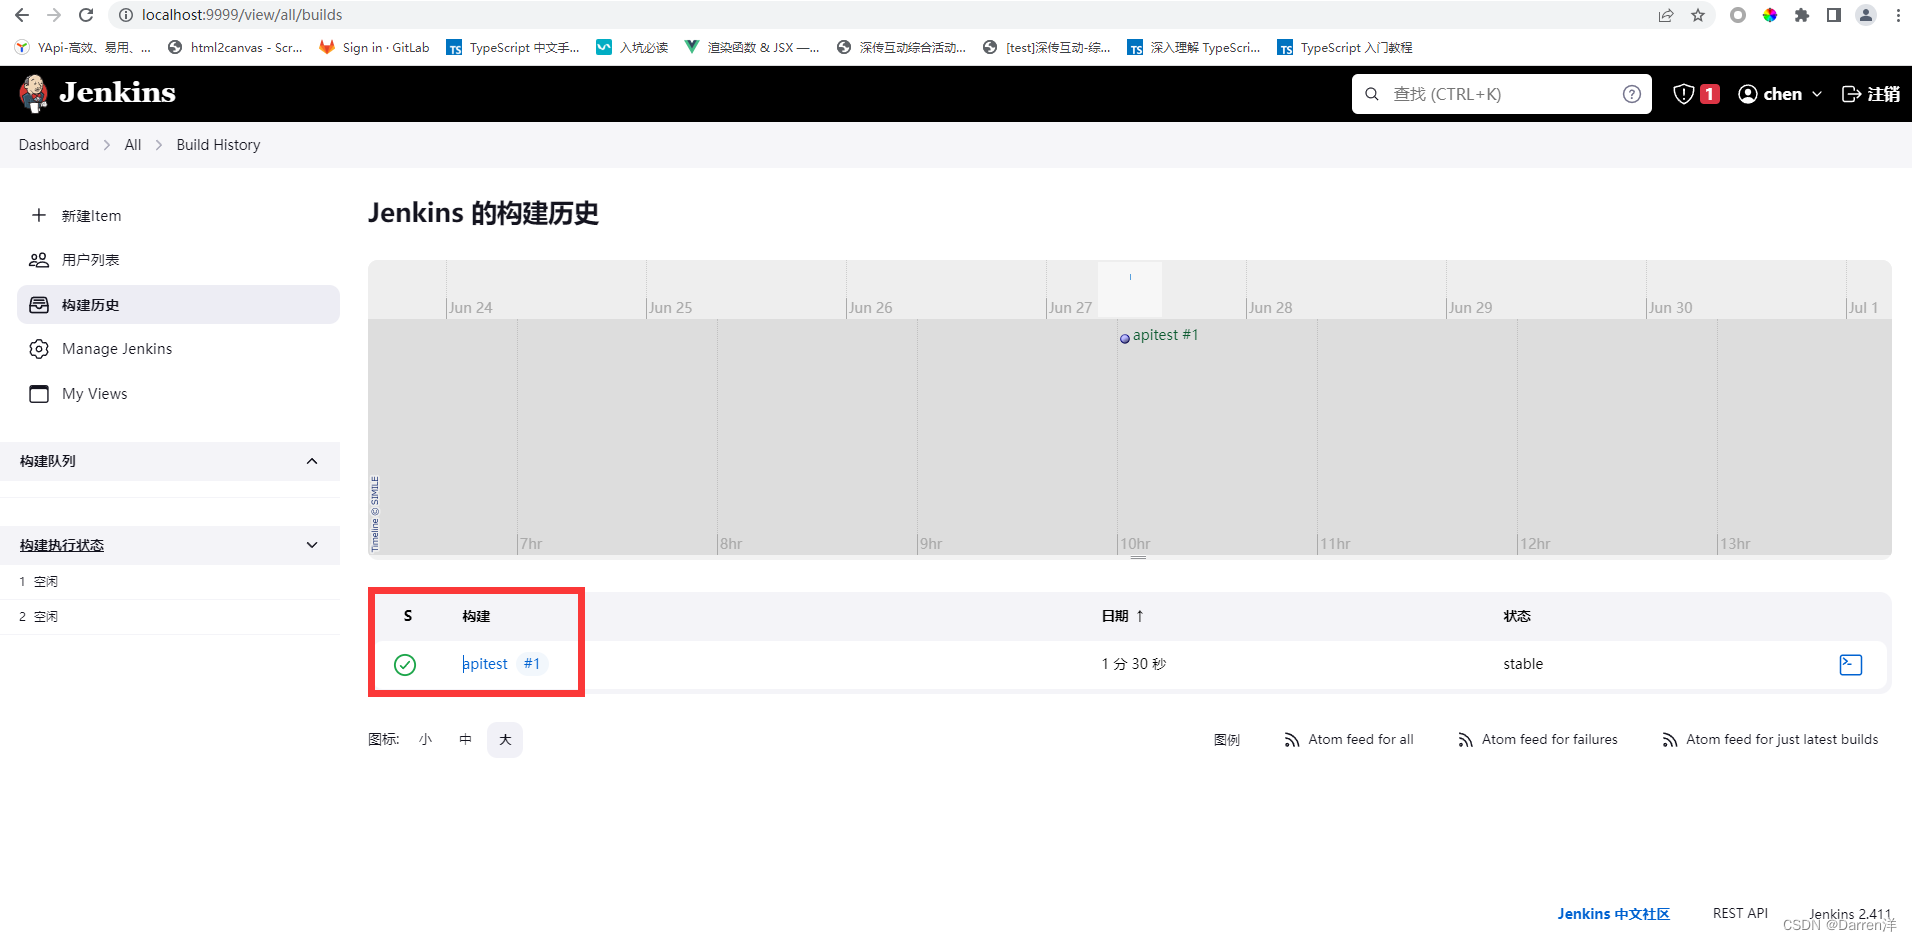Open the browser profile avatar

pyautogui.click(x=1866, y=15)
